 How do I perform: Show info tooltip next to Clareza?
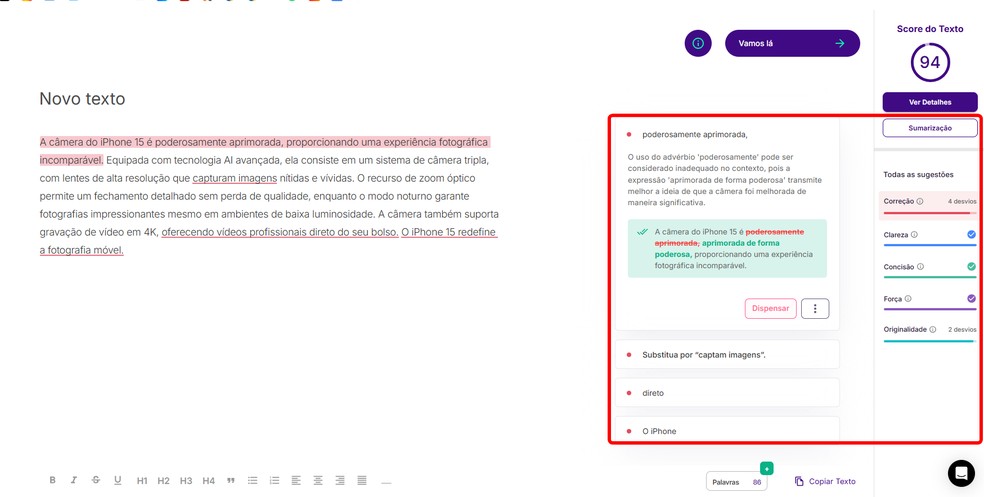(914, 235)
